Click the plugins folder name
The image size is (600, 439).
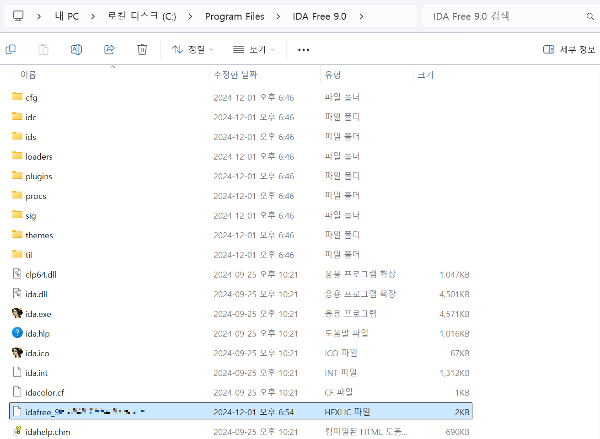point(39,176)
